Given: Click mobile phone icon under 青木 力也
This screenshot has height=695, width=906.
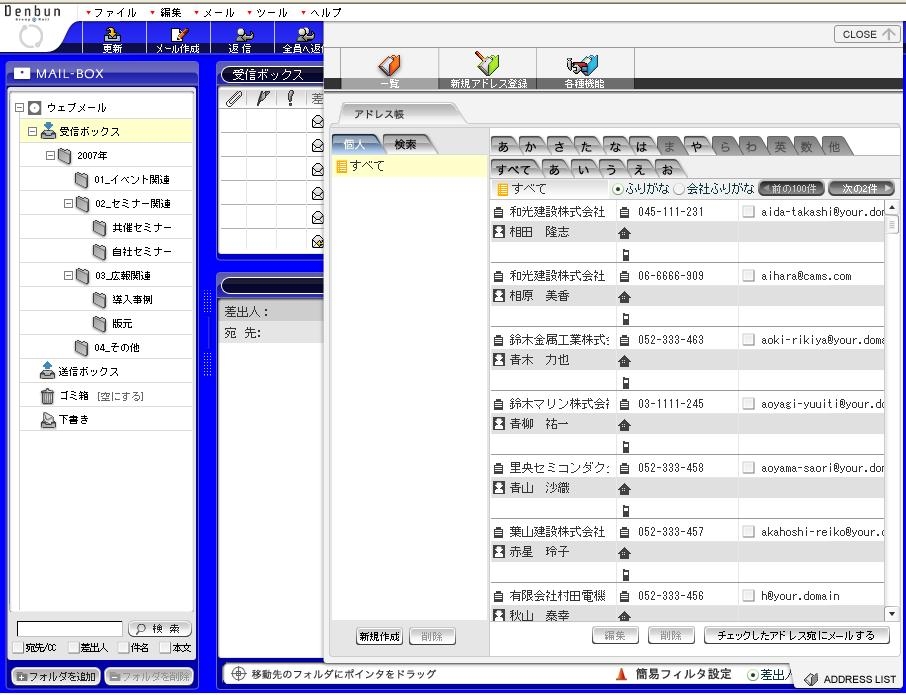Looking at the screenshot, I should pos(625,382).
